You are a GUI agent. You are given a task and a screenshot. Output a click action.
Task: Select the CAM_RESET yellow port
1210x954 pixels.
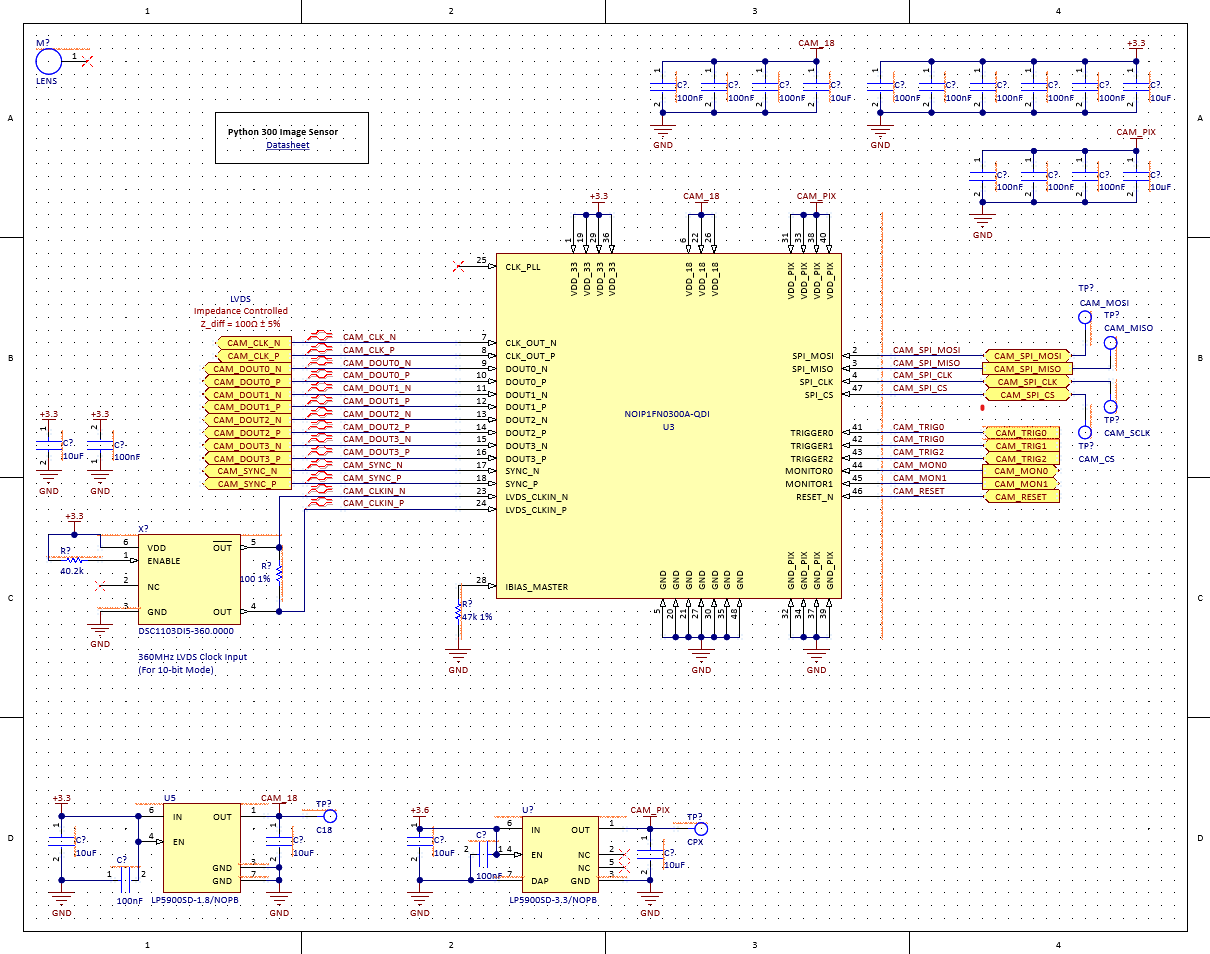click(x=1022, y=497)
